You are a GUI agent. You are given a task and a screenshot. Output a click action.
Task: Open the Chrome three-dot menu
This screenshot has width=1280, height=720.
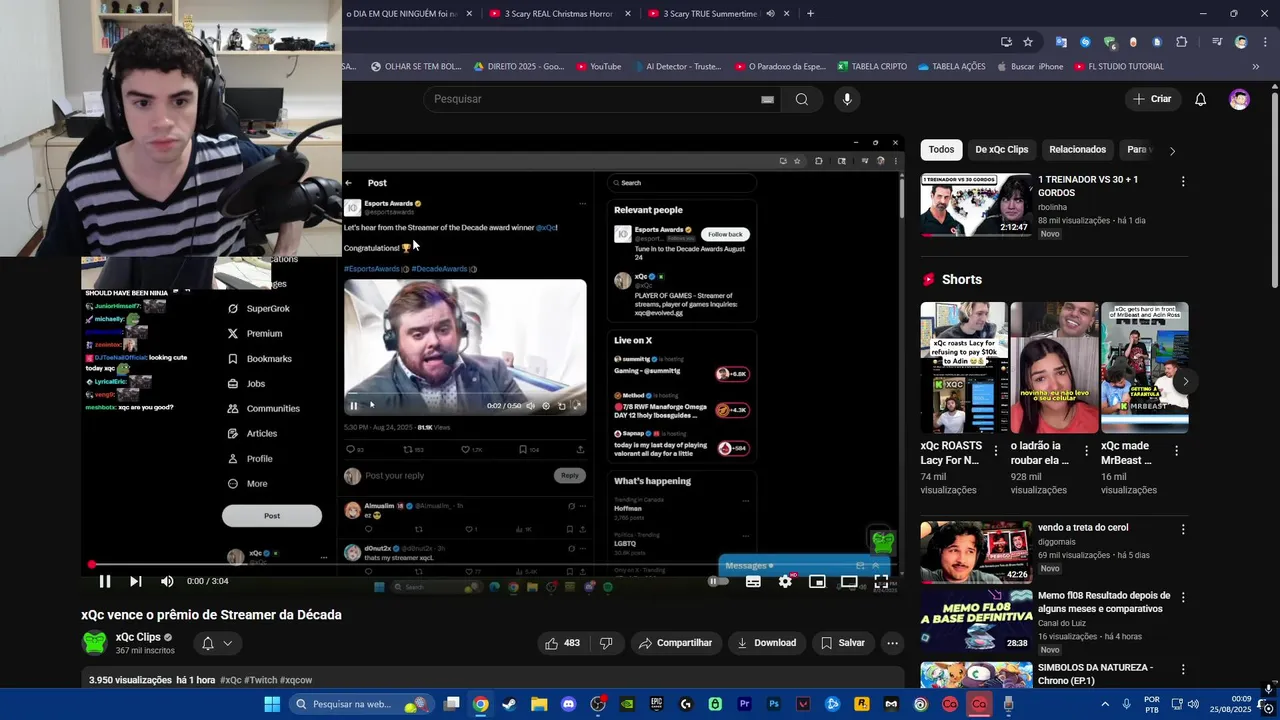click(x=1264, y=42)
